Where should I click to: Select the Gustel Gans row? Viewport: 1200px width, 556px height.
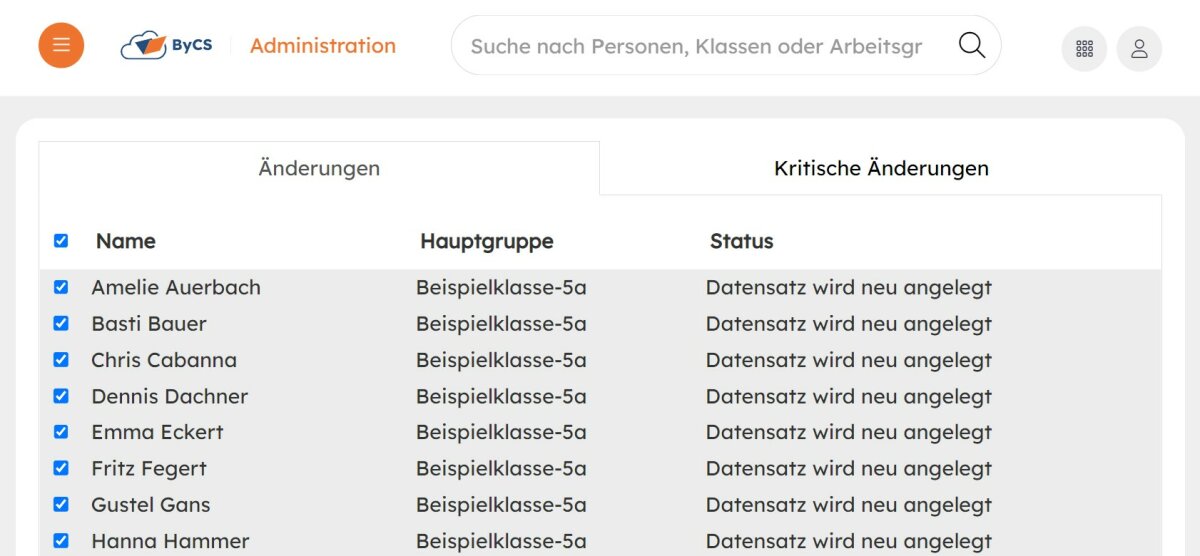(x=600, y=505)
